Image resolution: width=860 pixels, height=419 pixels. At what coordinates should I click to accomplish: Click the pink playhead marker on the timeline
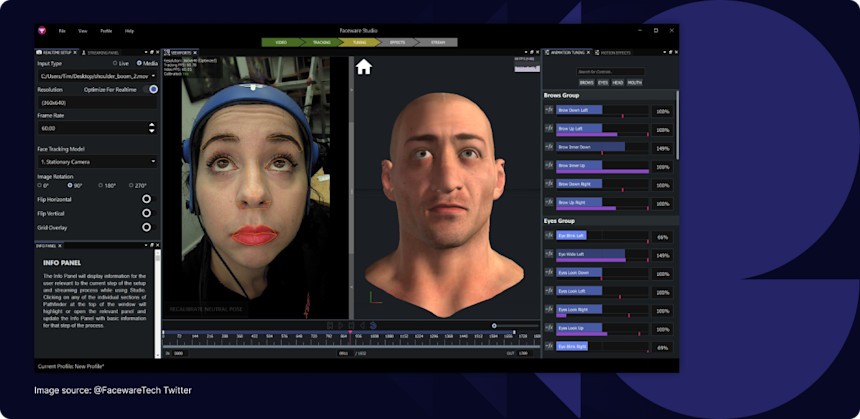coord(350,332)
